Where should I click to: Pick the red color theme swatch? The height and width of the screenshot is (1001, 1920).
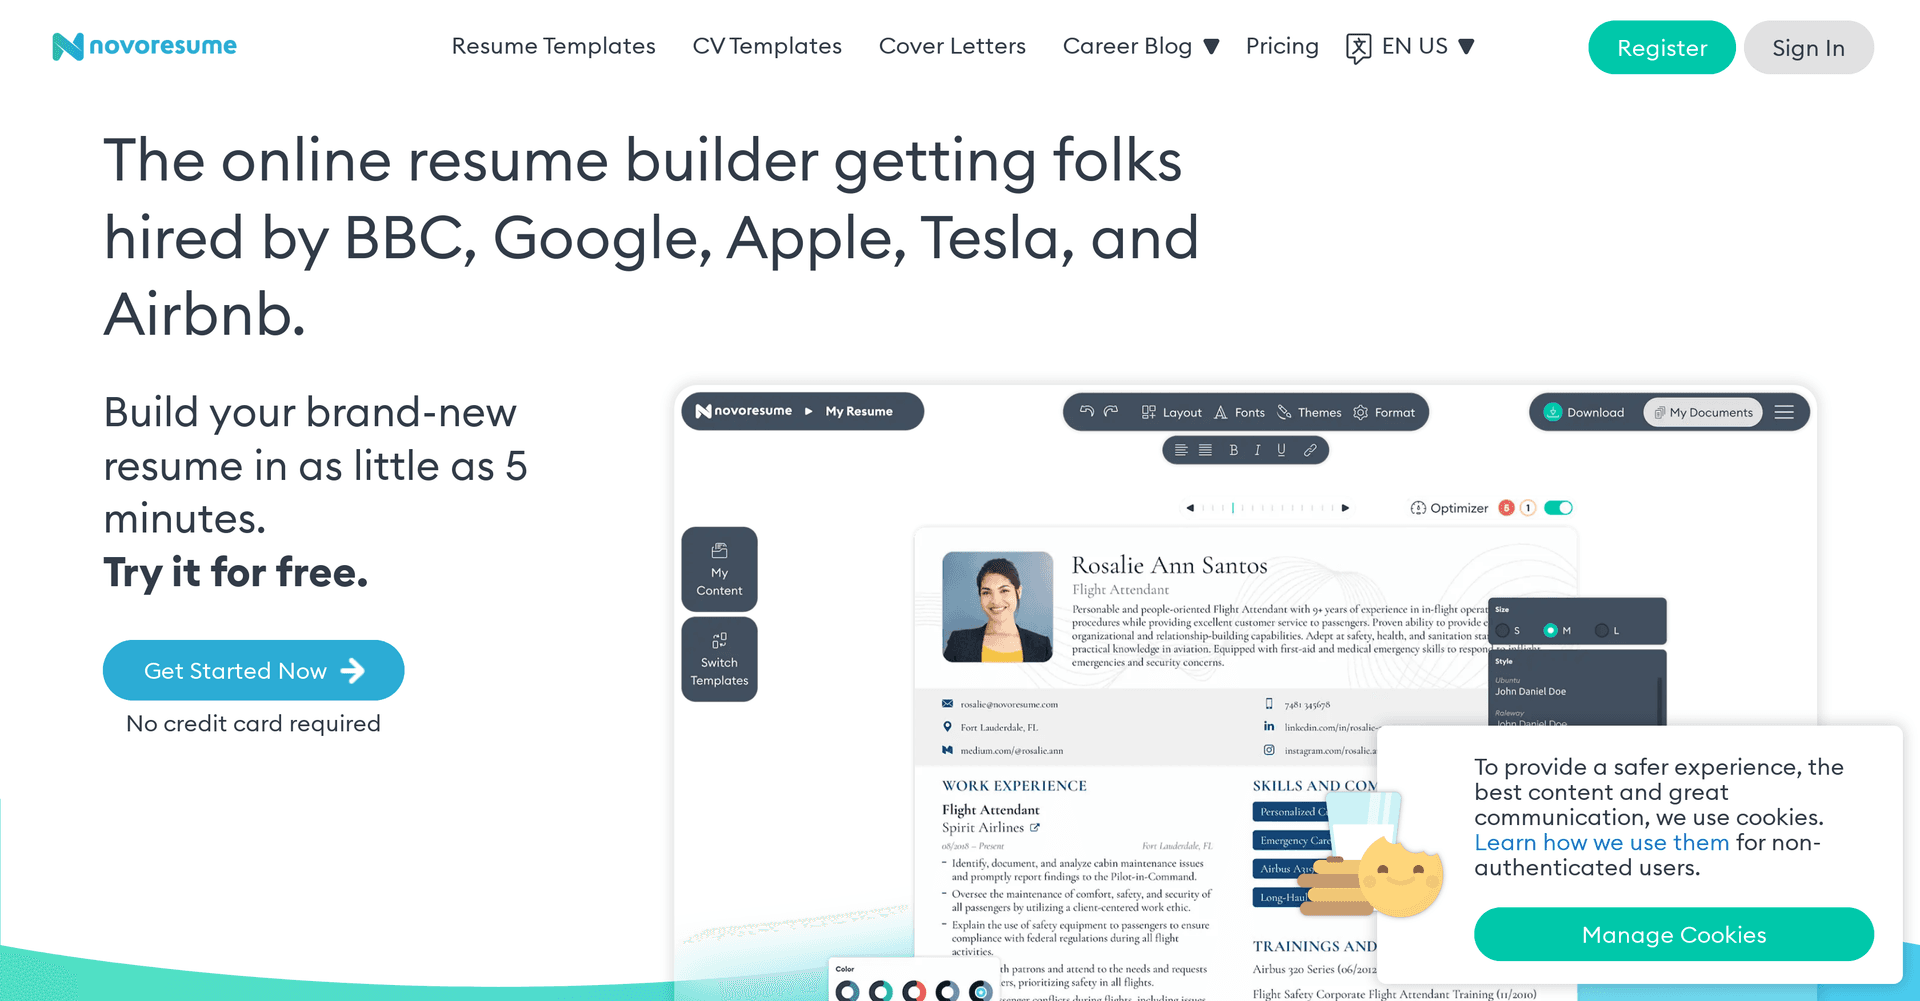pyautogui.click(x=914, y=990)
